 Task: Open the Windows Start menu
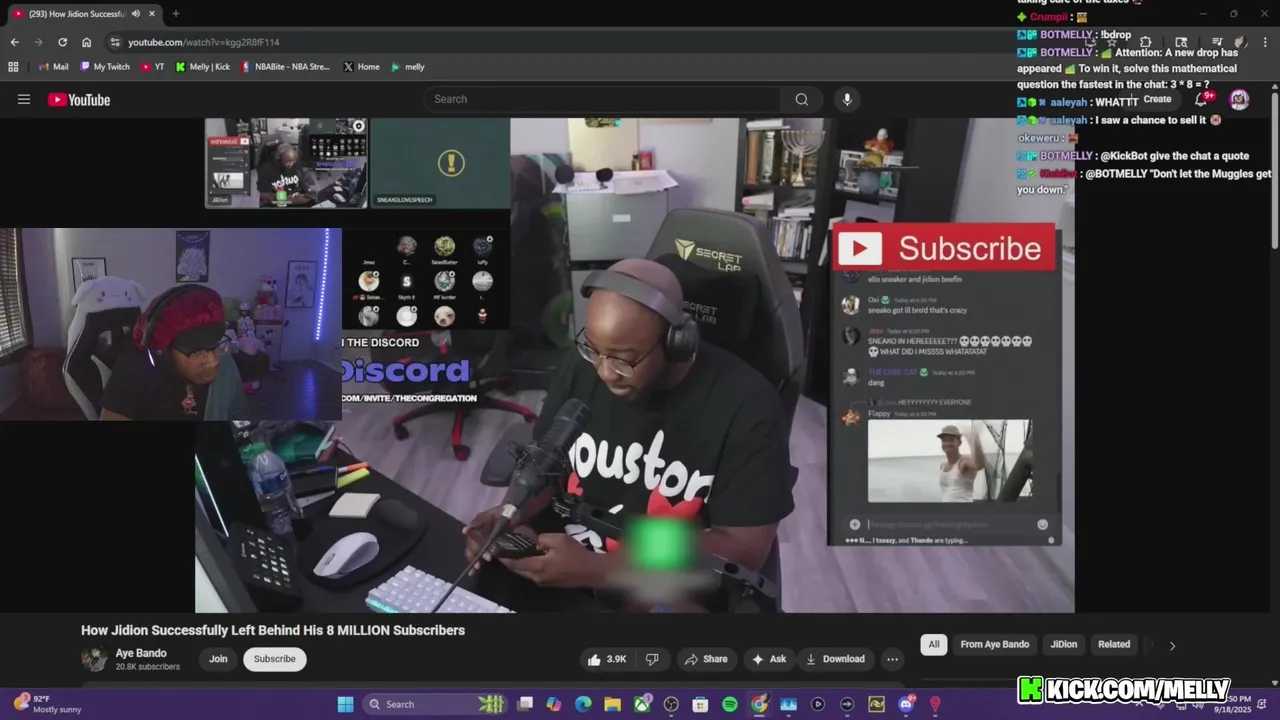point(345,704)
